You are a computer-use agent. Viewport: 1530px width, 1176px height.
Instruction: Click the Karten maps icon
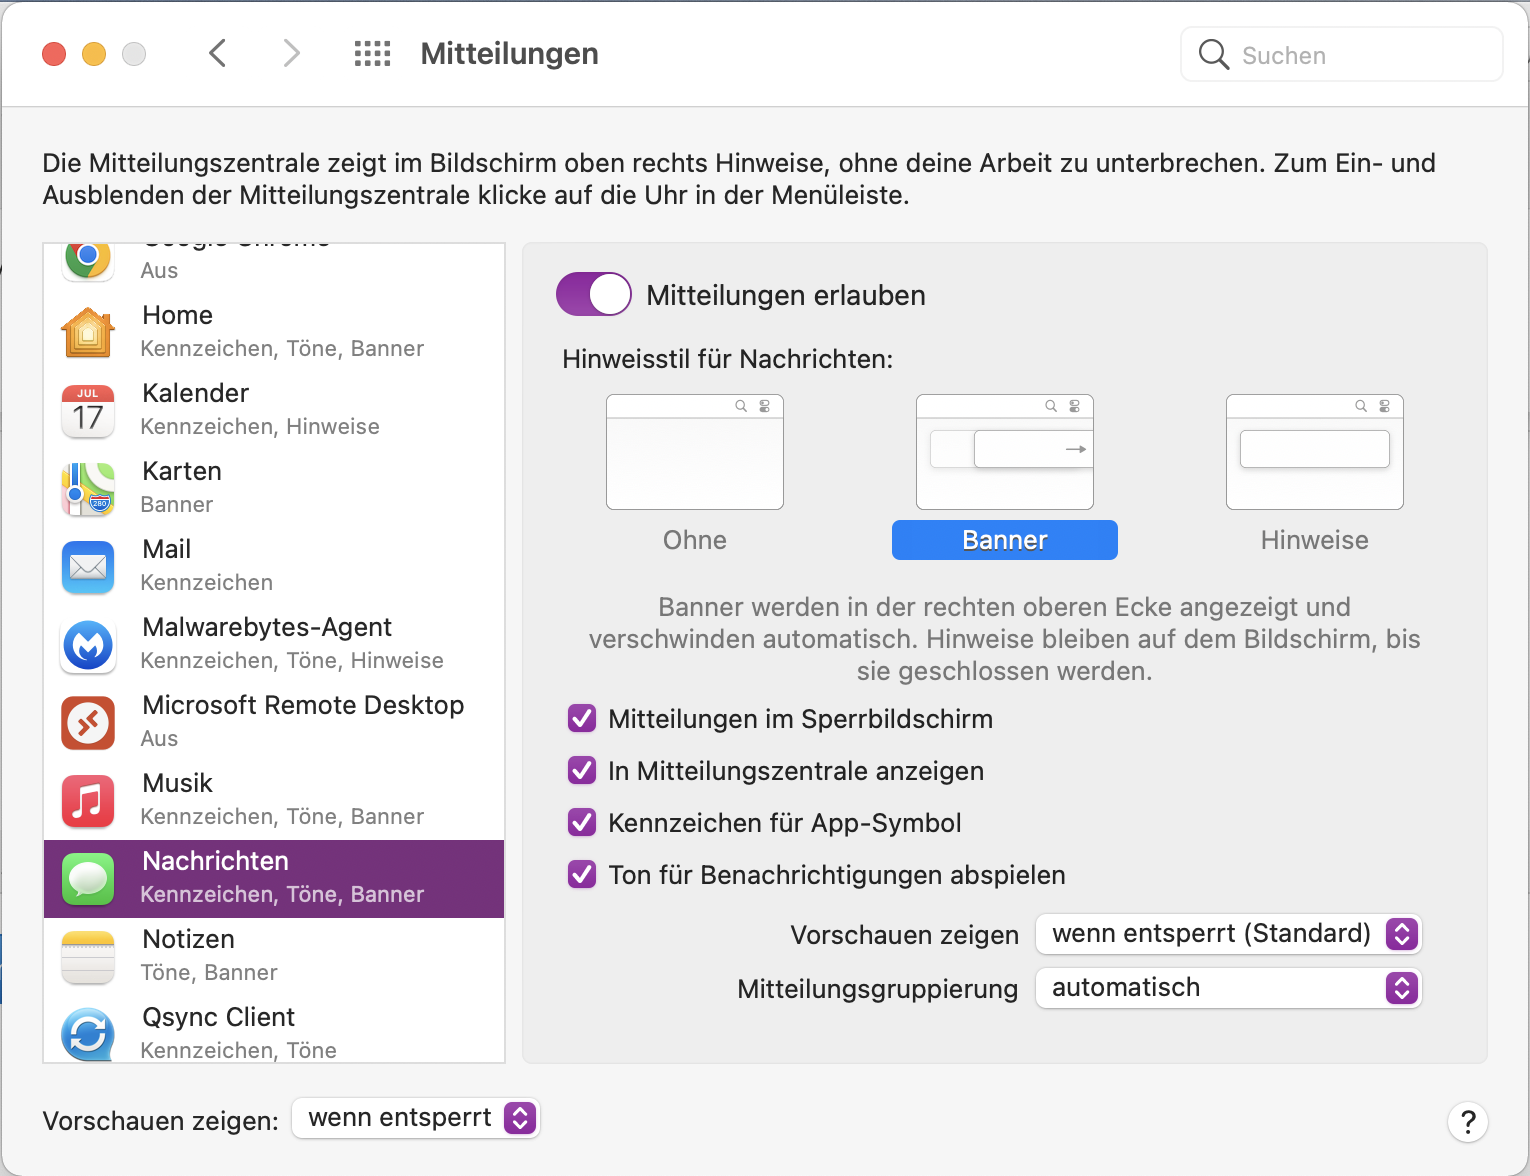pos(88,488)
